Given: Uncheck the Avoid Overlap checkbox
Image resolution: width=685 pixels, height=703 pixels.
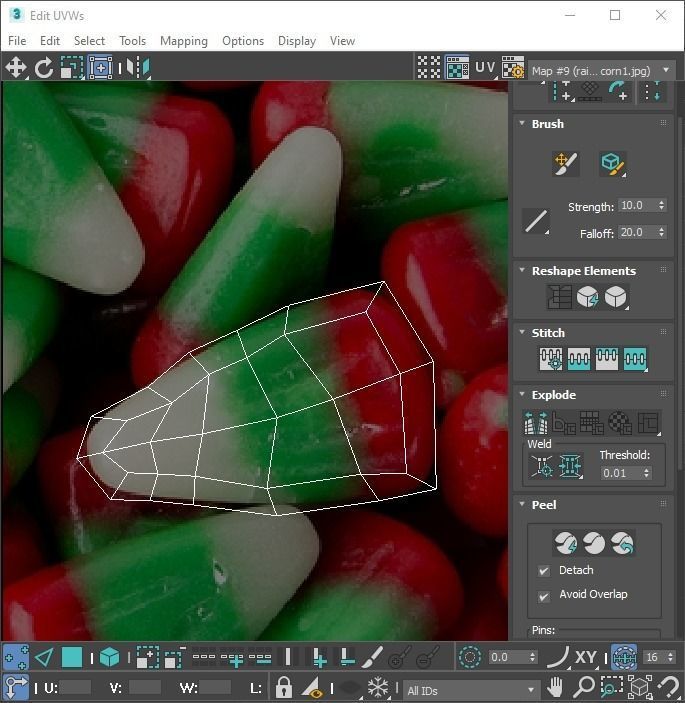Looking at the screenshot, I should coord(544,596).
